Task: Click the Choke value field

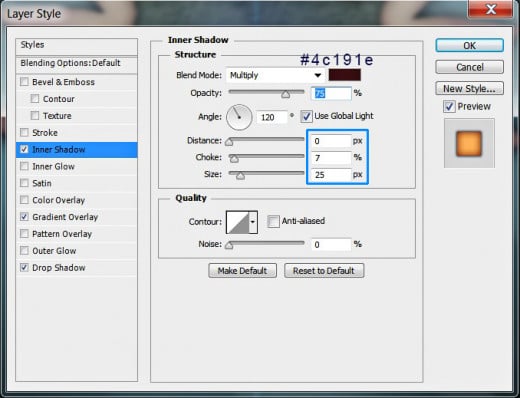Action: tap(331, 158)
